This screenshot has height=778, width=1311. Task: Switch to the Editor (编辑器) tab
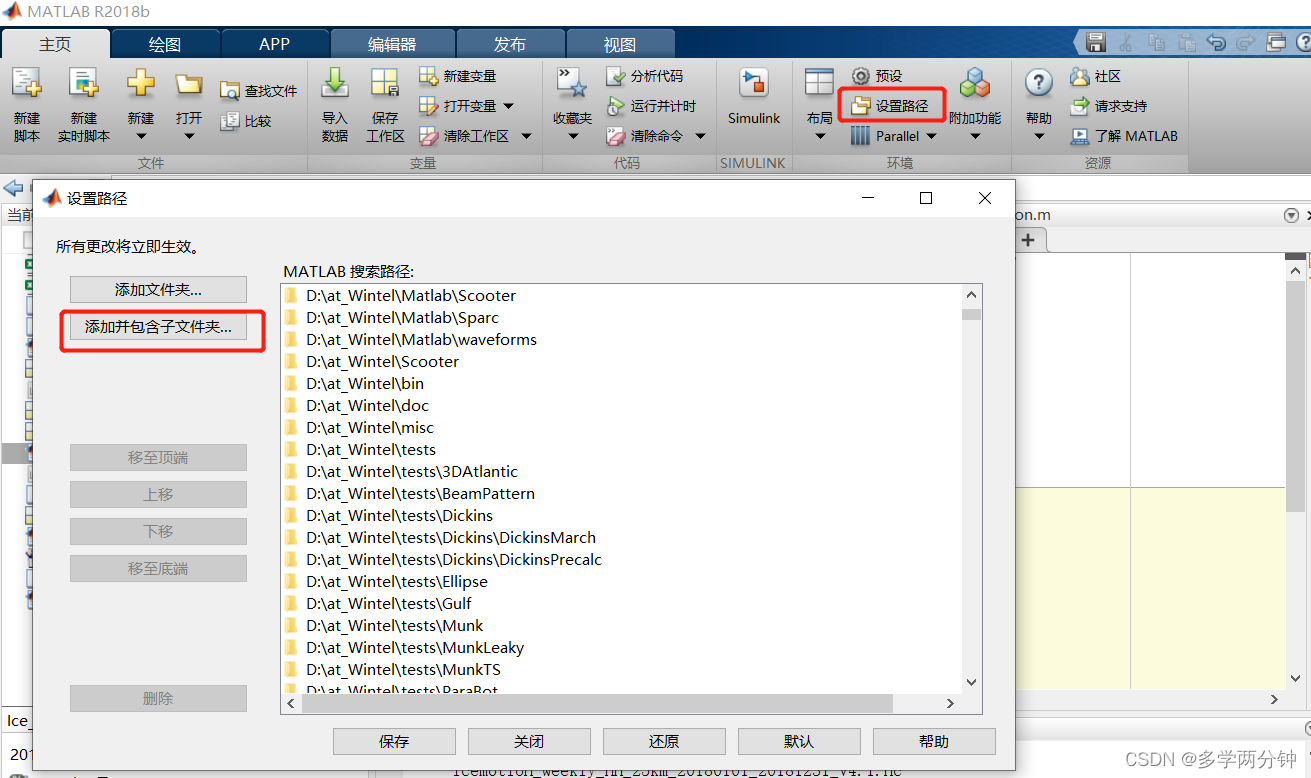click(x=392, y=44)
